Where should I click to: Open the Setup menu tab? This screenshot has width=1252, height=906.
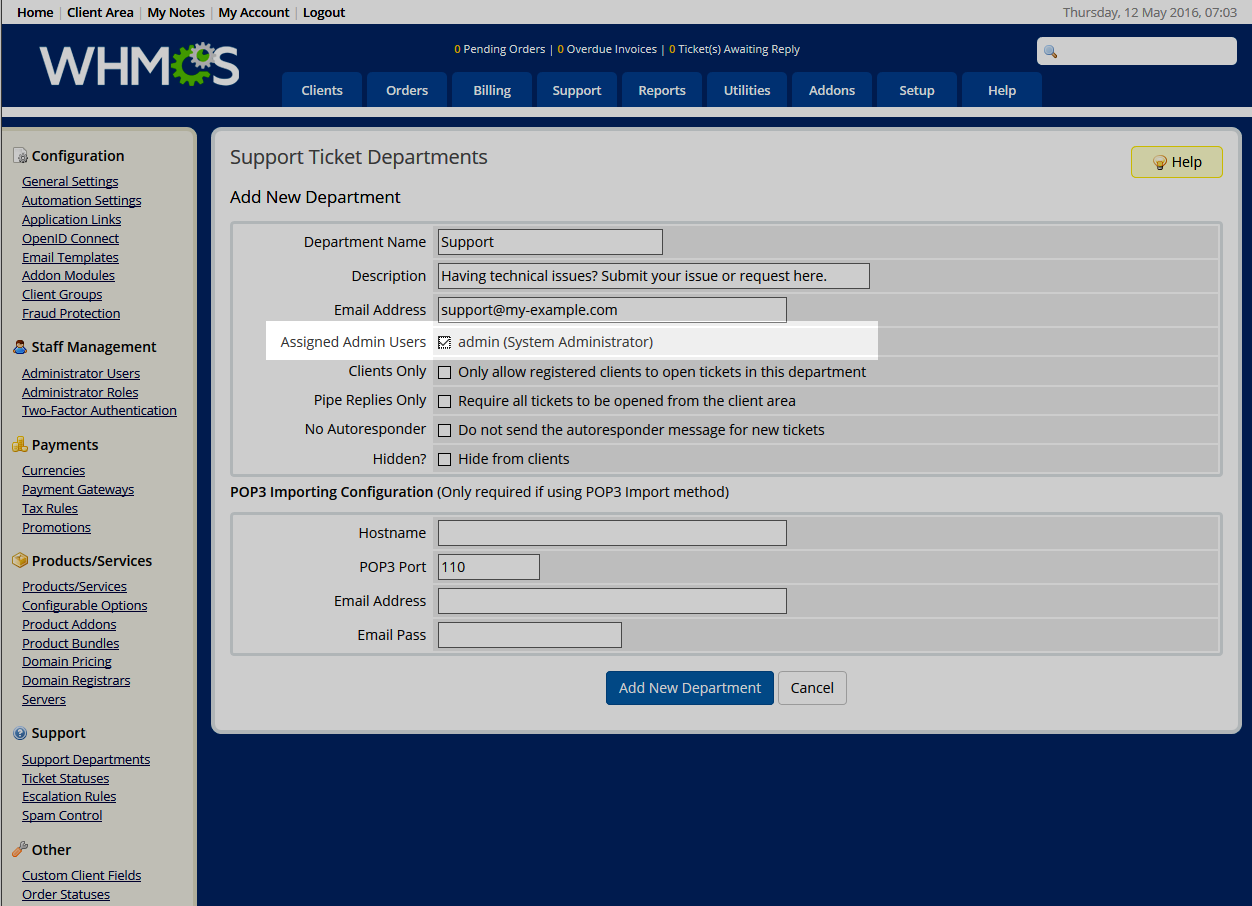[x=917, y=90]
